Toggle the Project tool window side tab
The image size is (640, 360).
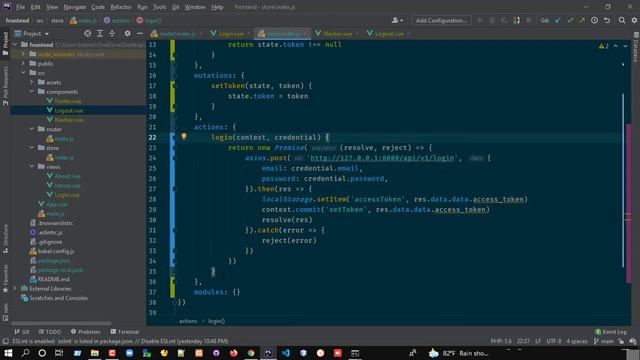point(5,44)
